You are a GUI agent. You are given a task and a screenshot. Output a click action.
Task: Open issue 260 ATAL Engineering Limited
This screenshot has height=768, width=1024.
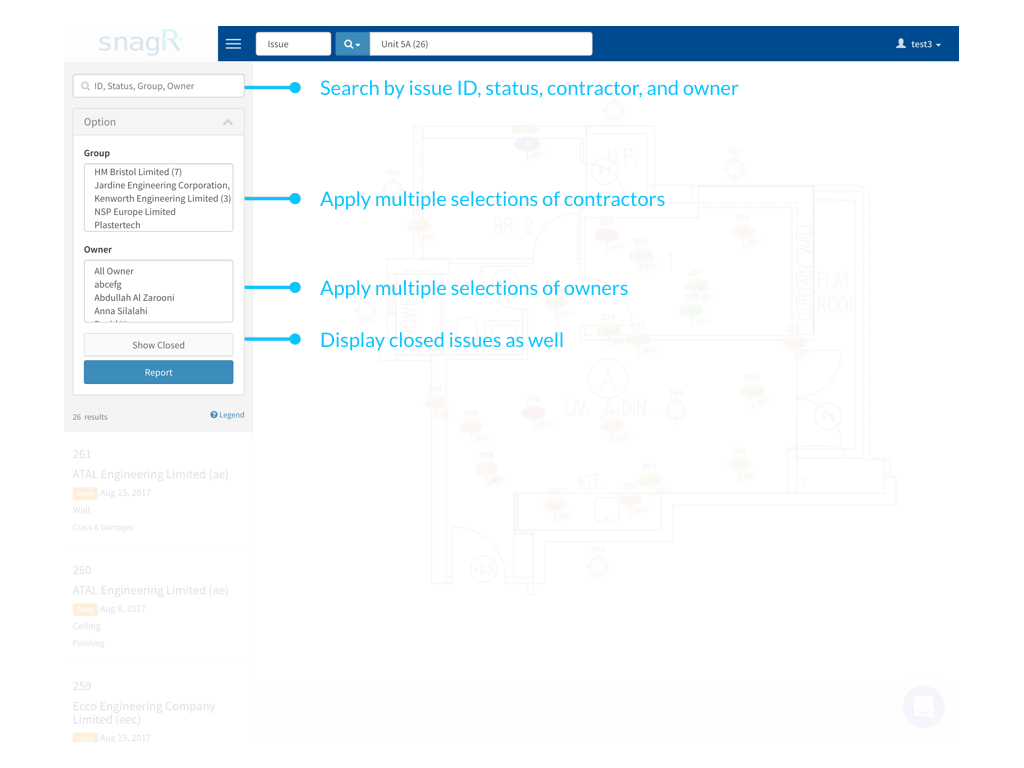[x=158, y=605]
